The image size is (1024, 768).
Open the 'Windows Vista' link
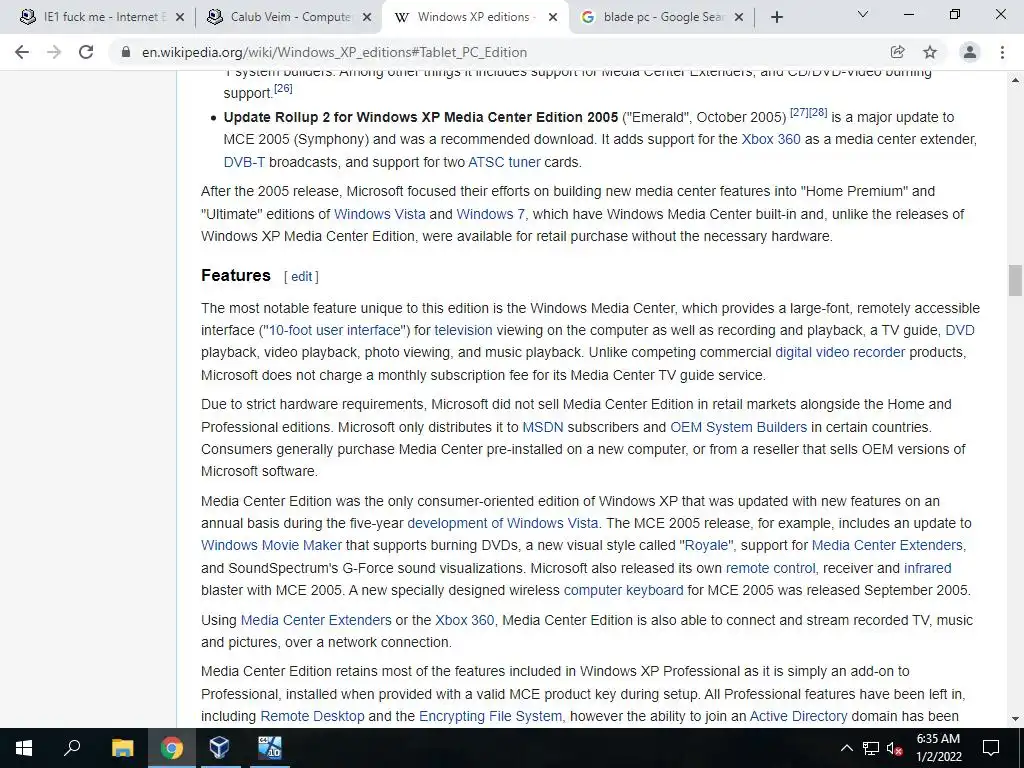pyautogui.click(x=379, y=214)
